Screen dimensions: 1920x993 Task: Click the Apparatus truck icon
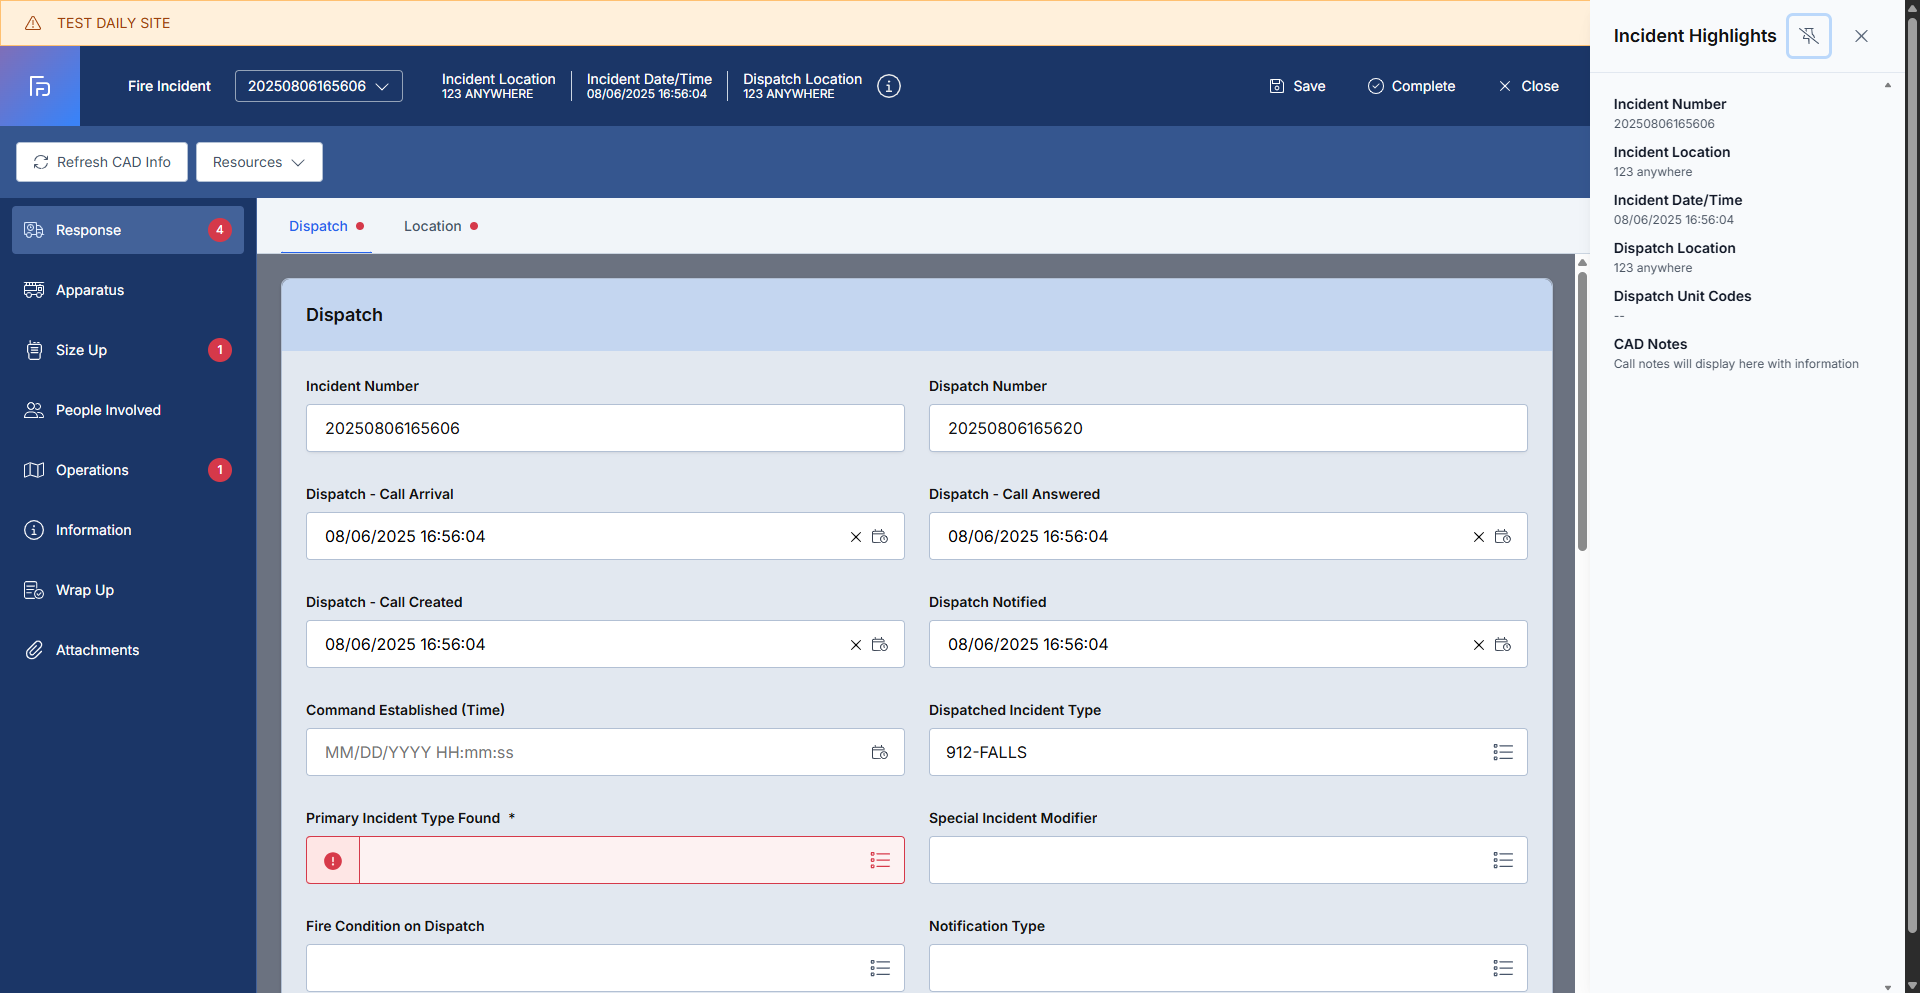[x=34, y=290]
